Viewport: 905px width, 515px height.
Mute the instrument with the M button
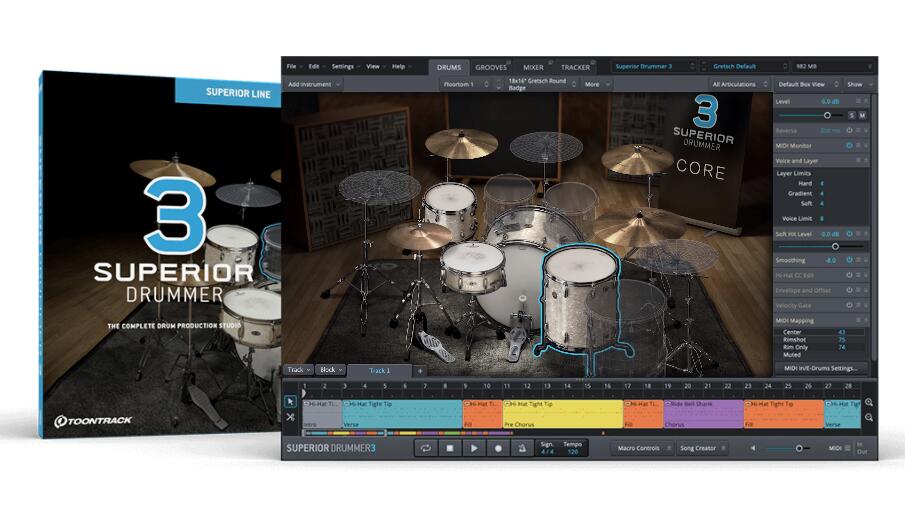(x=862, y=115)
